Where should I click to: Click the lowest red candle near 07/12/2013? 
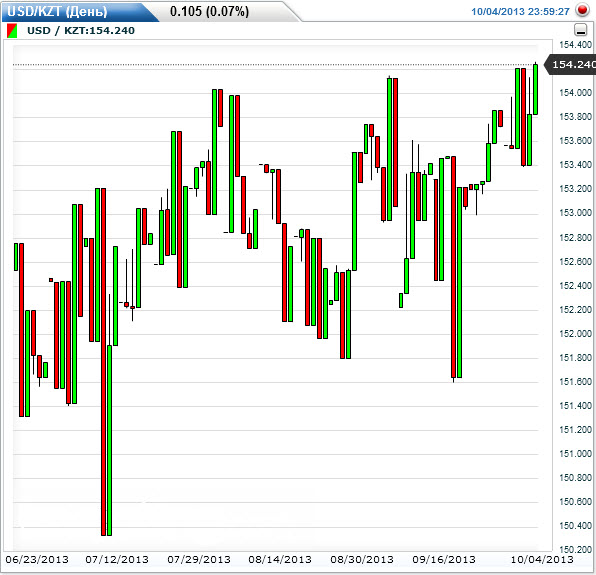pyautogui.click(x=103, y=362)
